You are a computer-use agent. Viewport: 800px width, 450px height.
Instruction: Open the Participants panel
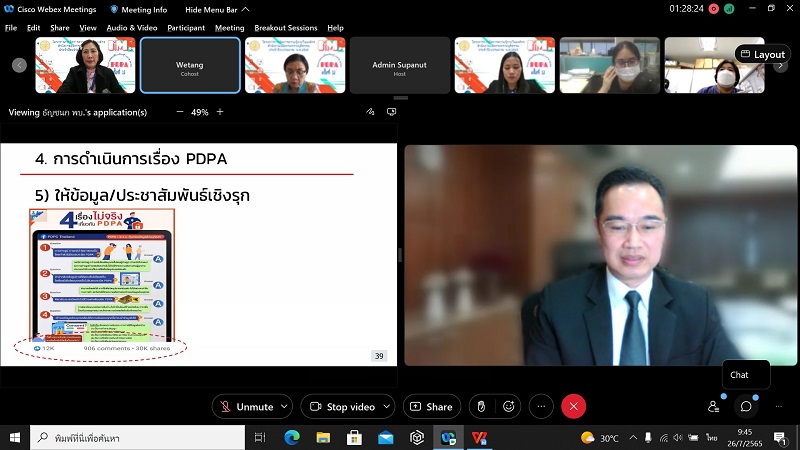point(714,407)
